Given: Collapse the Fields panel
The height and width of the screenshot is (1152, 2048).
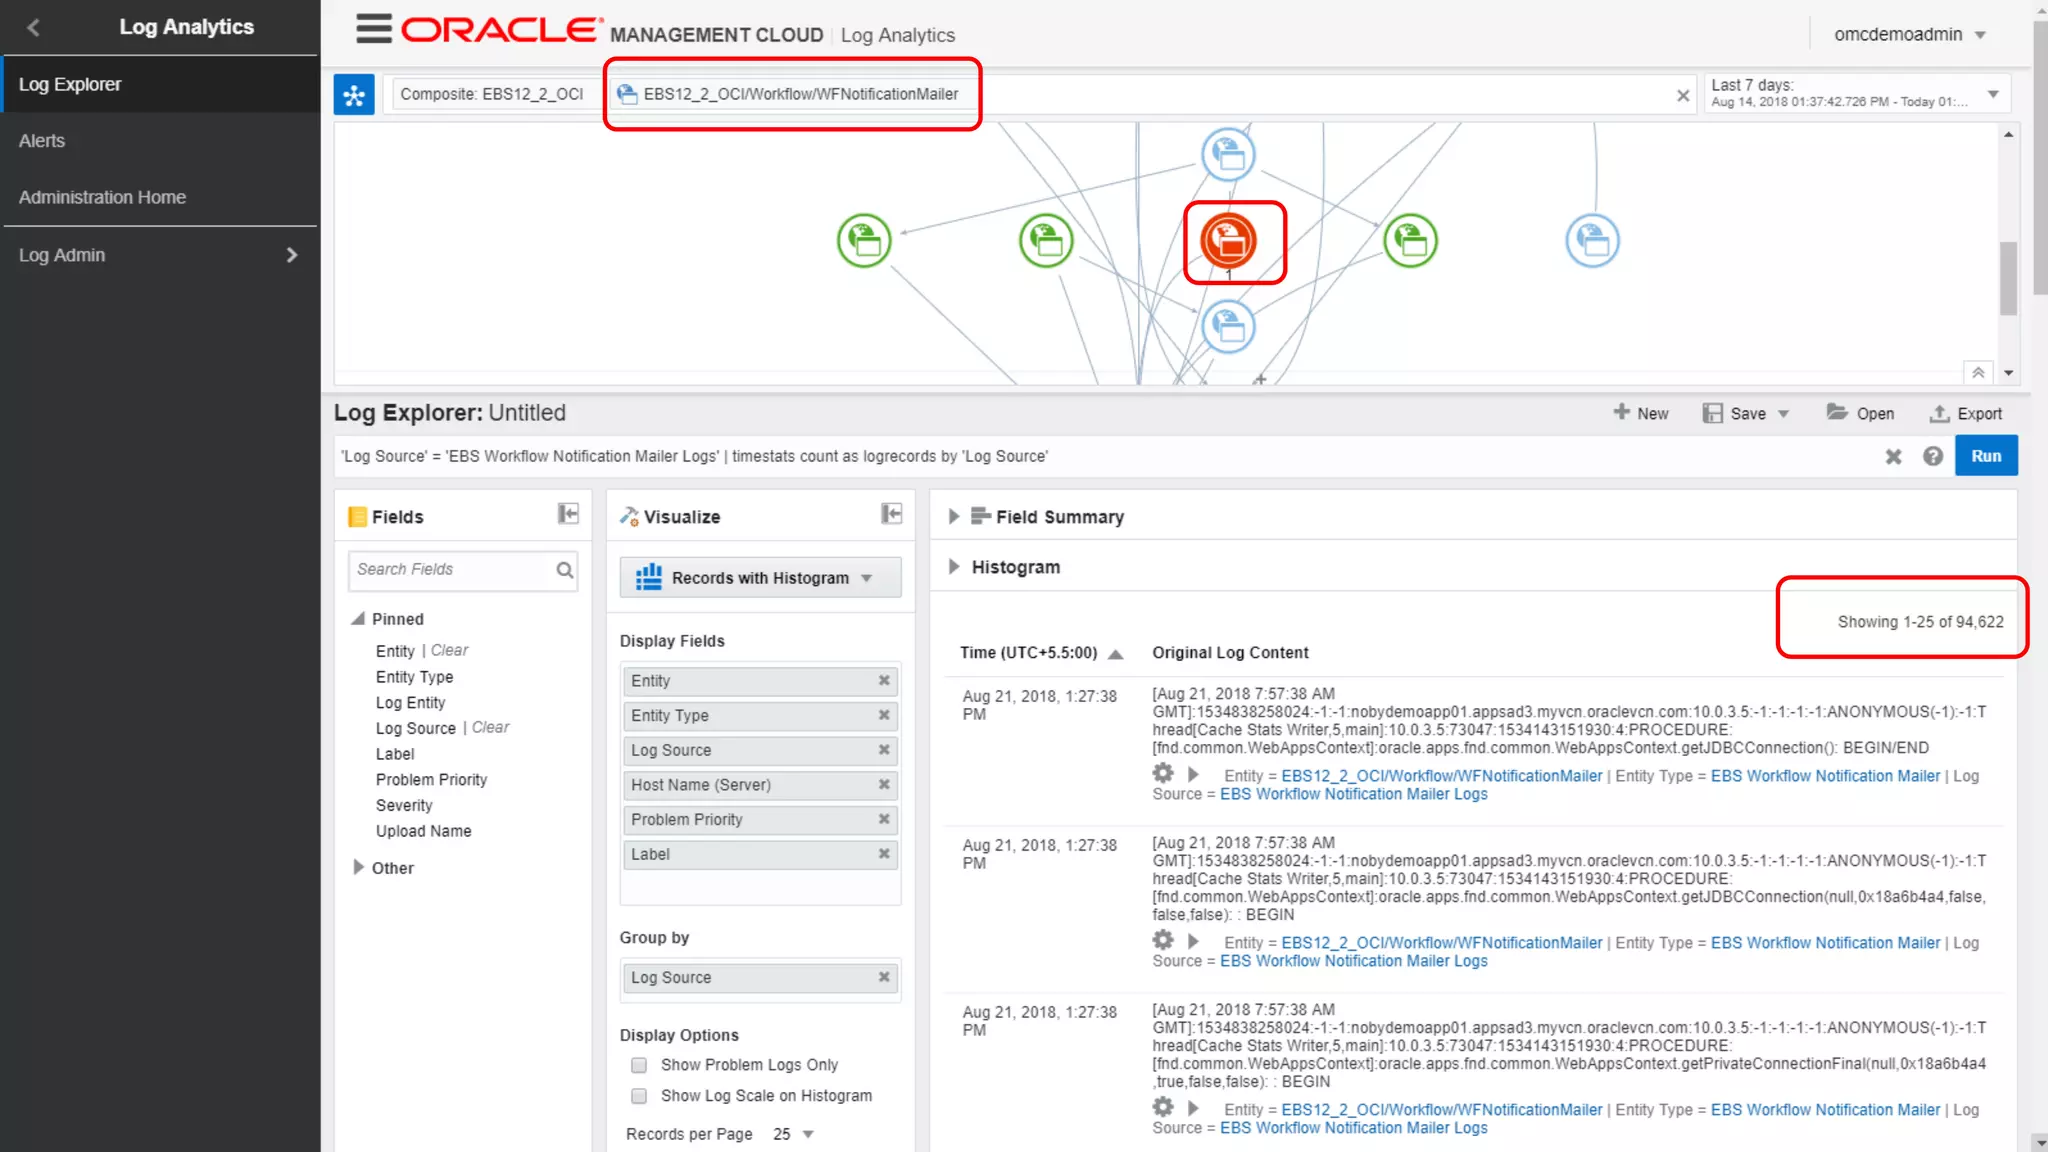Looking at the screenshot, I should (x=568, y=514).
